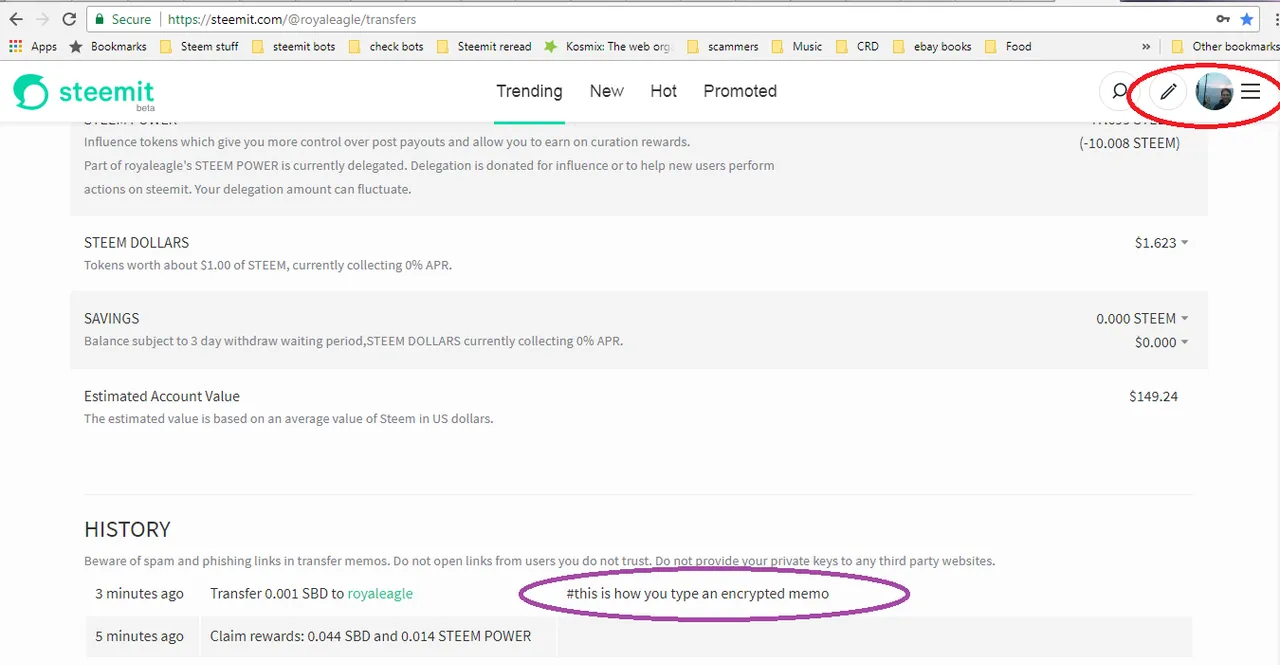Open the scammers bookmark folder
1280x665 pixels.
[x=722, y=46]
